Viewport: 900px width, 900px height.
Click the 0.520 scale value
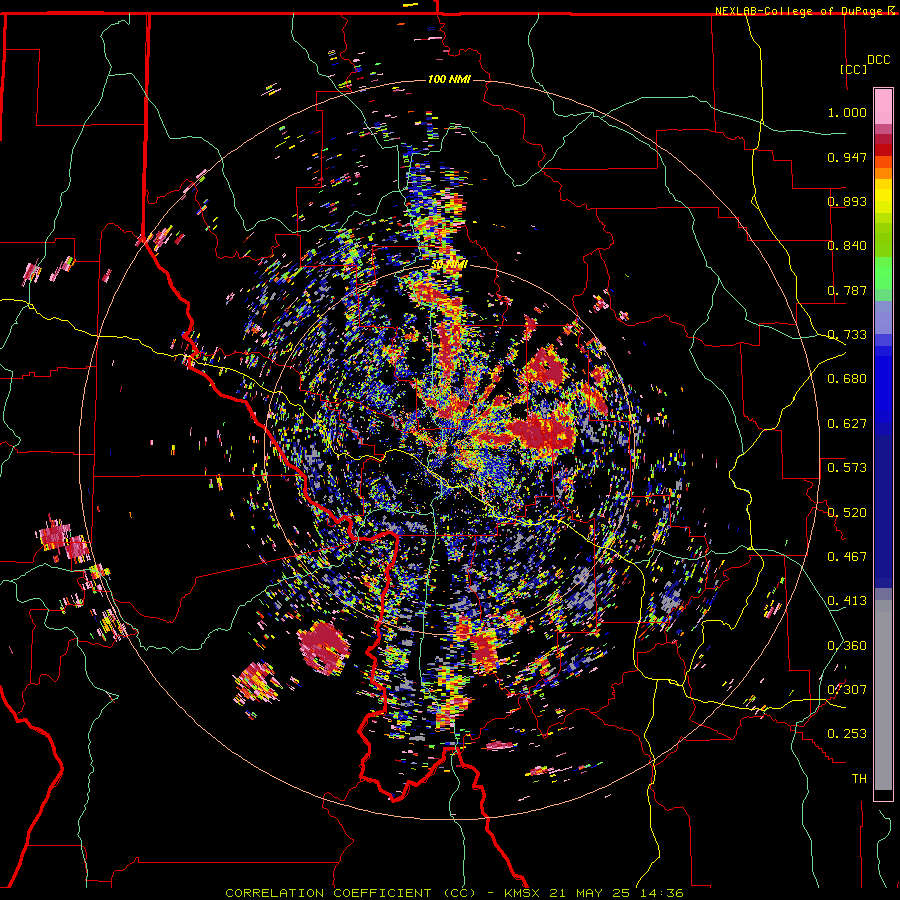point(847,513)
